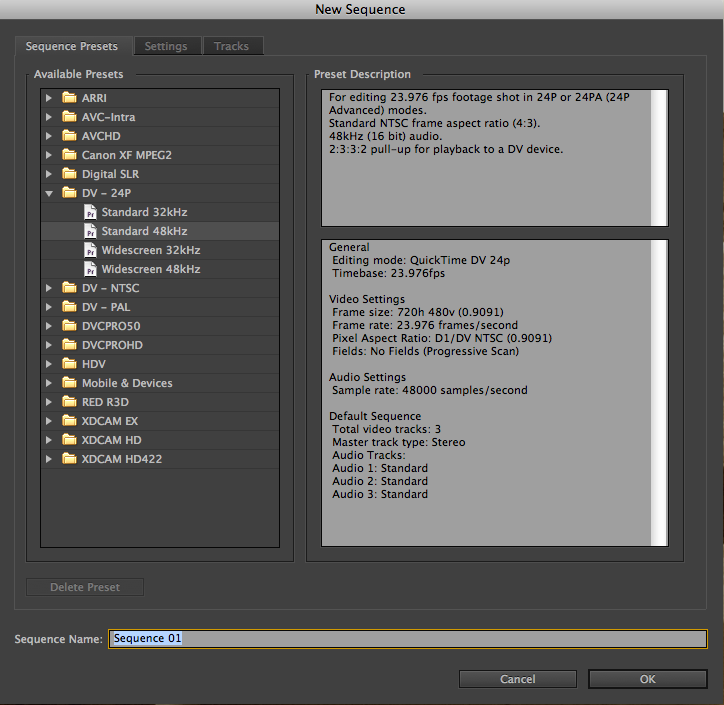Click the AVC-Intra folder name
Screen dimensions: 724x705
109,117
